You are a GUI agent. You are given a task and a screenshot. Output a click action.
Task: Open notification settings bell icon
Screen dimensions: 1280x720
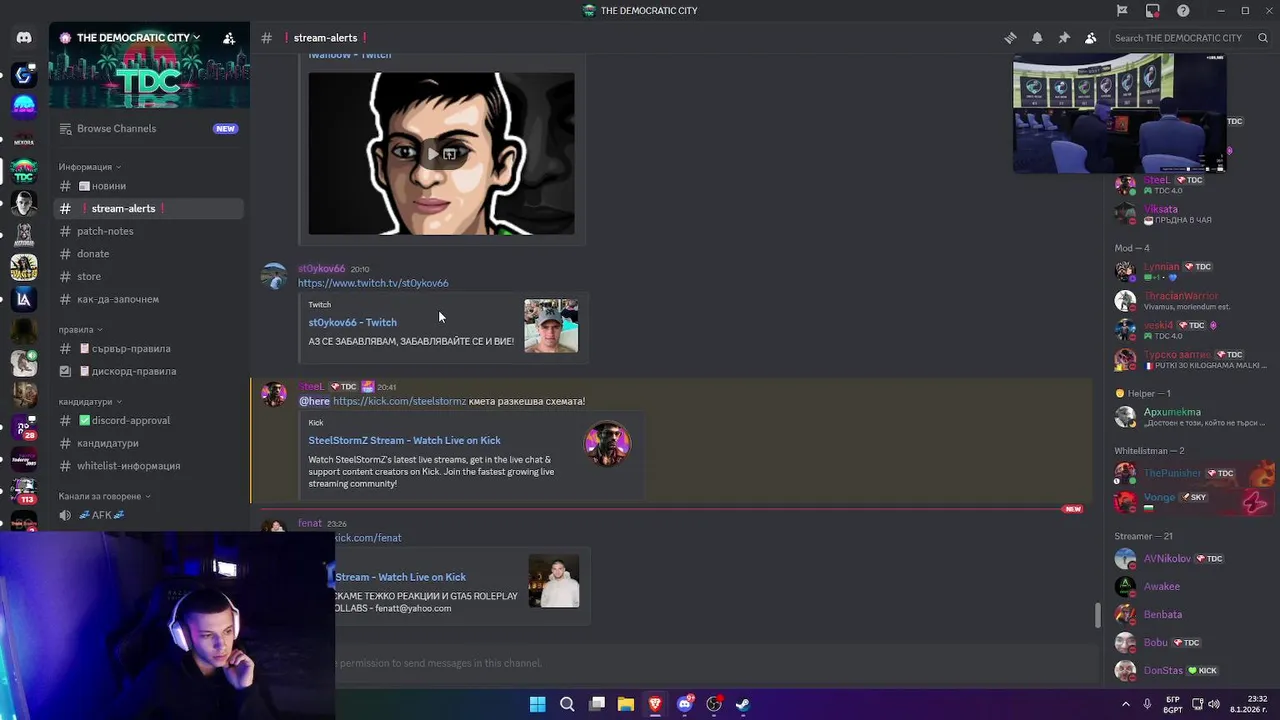pos(1037,38)
